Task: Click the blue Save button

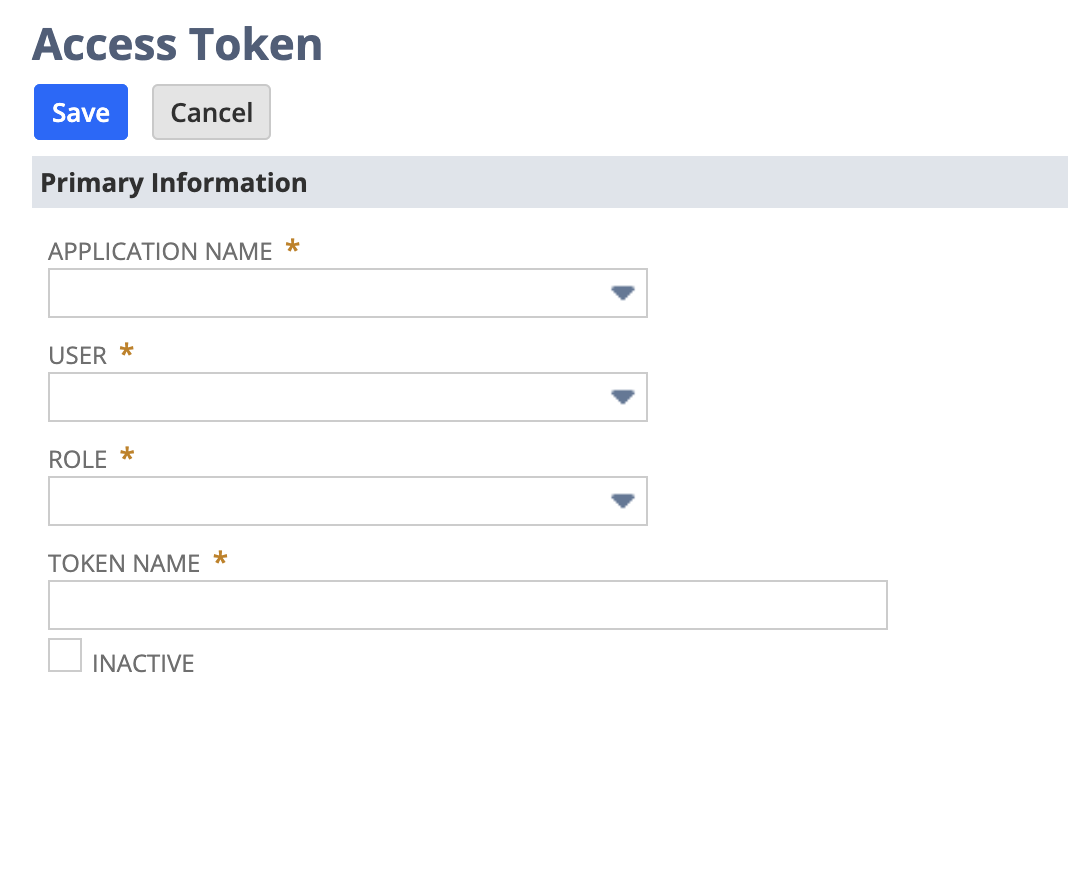Action: 81,112
